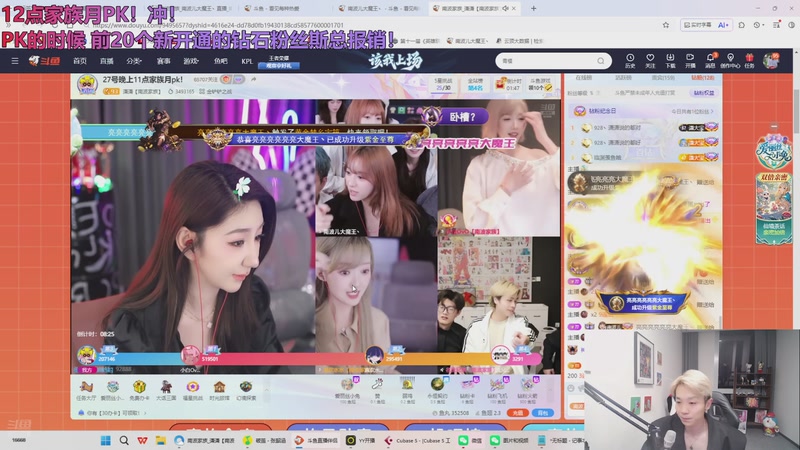The height and width of the screenshot is (450, 800).
Task: Click the 钻粉权益 button
Action: (704, 93)
